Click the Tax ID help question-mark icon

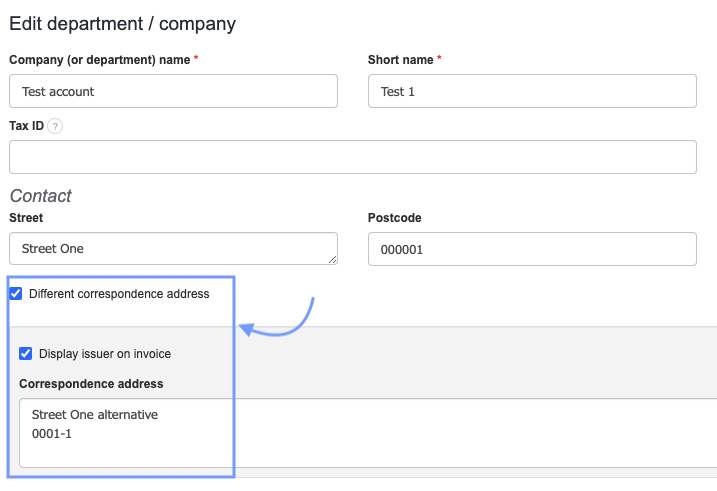55,126
